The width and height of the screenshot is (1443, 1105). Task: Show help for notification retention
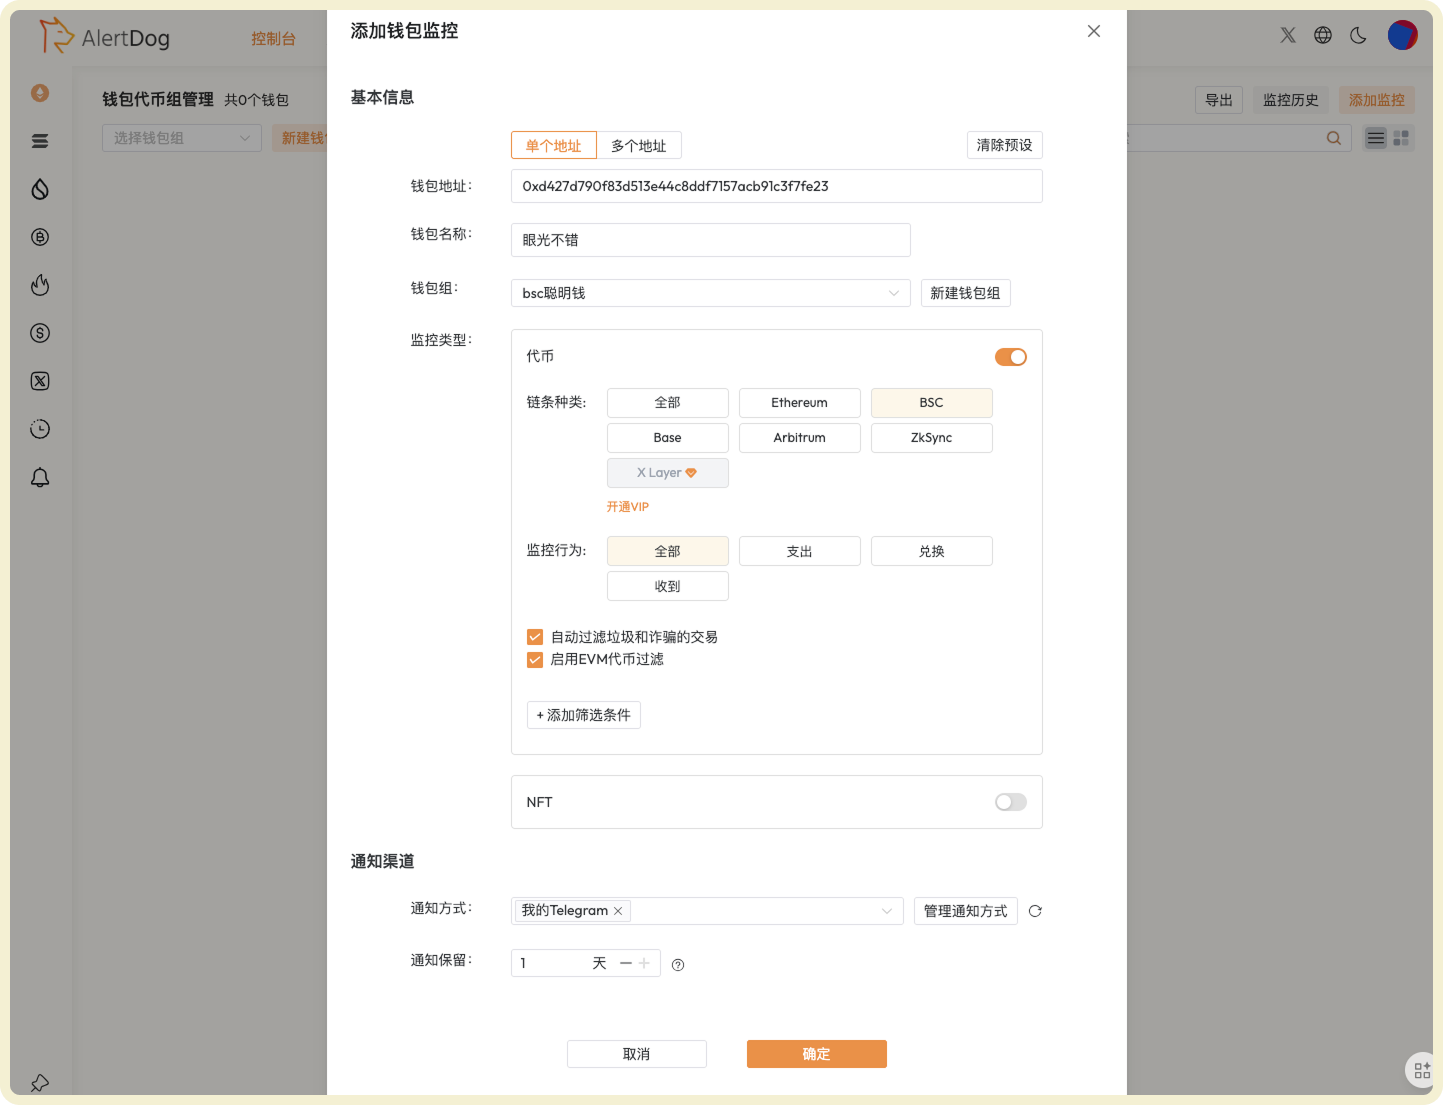pyautogui.click(x=678, y=965)
